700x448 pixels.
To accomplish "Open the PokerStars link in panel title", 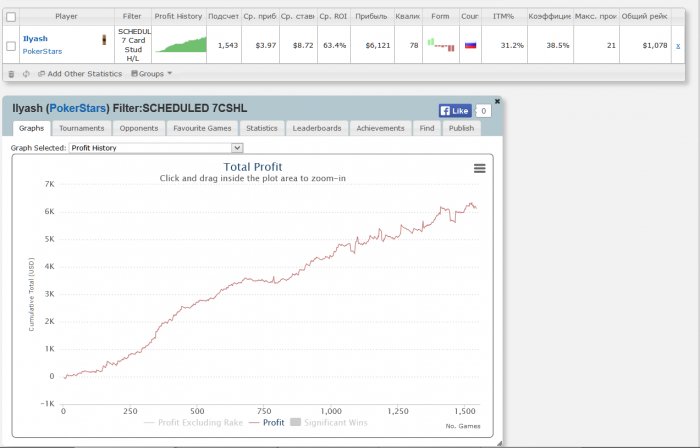I will [78, 108].
